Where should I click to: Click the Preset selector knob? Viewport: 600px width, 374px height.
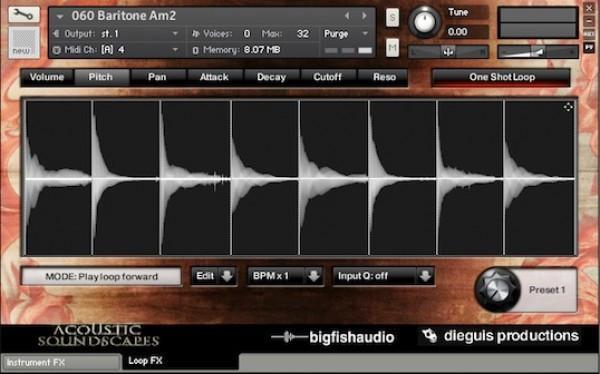(x=497, y=290)
